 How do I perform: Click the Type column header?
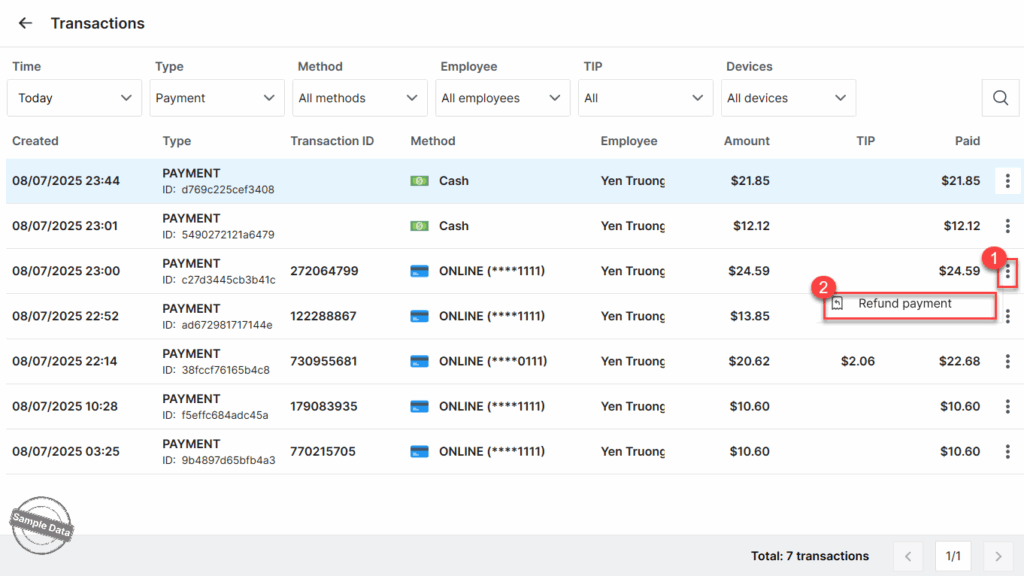[x=176, y=141]
